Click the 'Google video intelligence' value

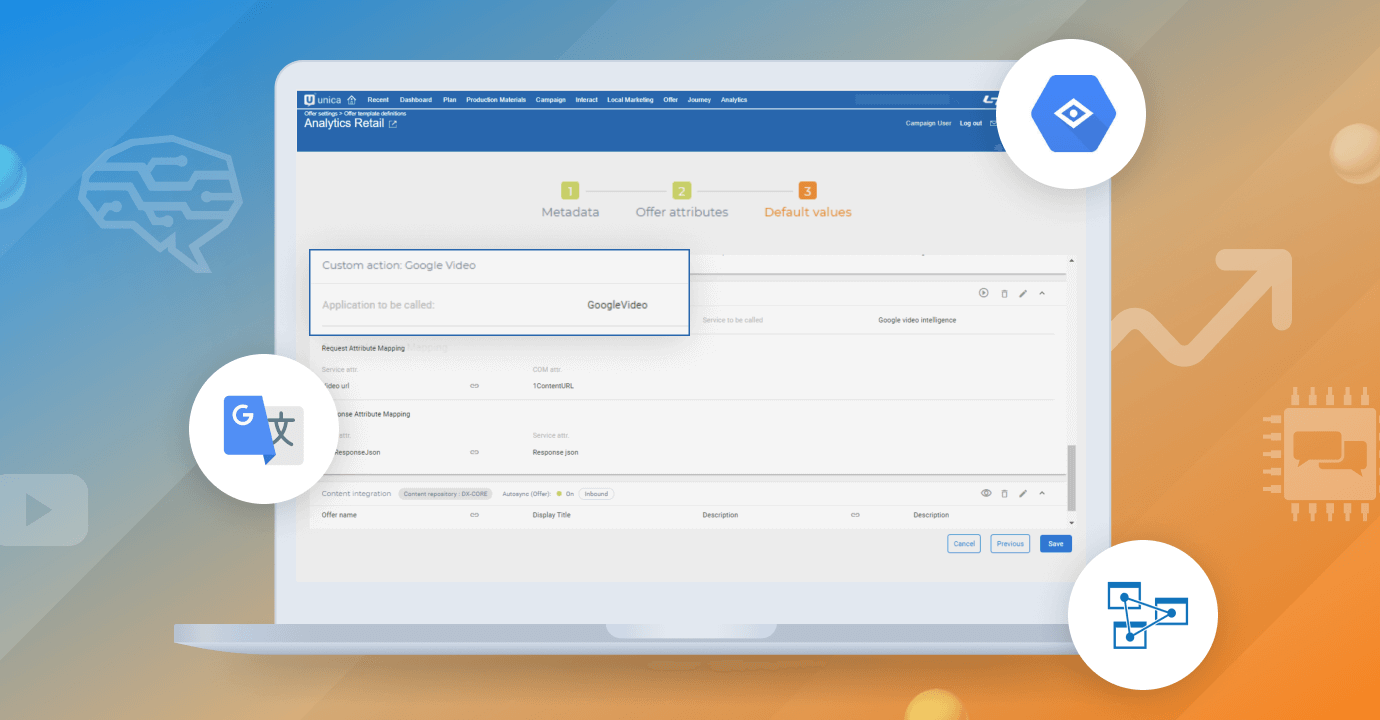click(917, 320)
